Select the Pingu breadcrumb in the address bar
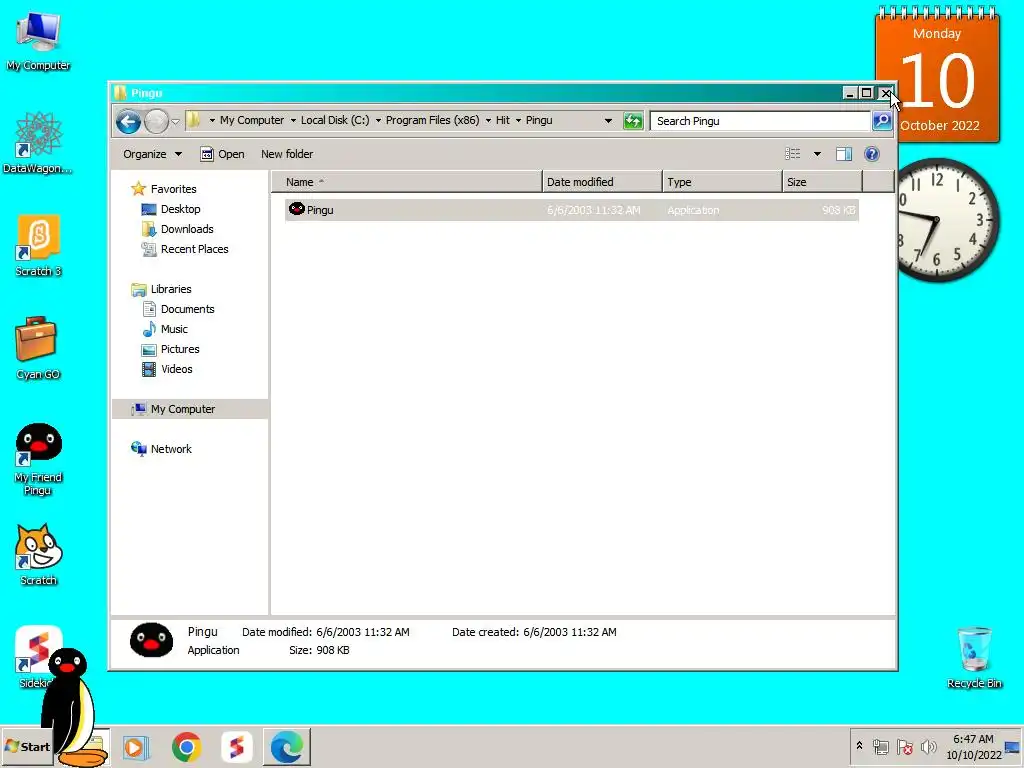1024x768 pixels. click(539, 120)
